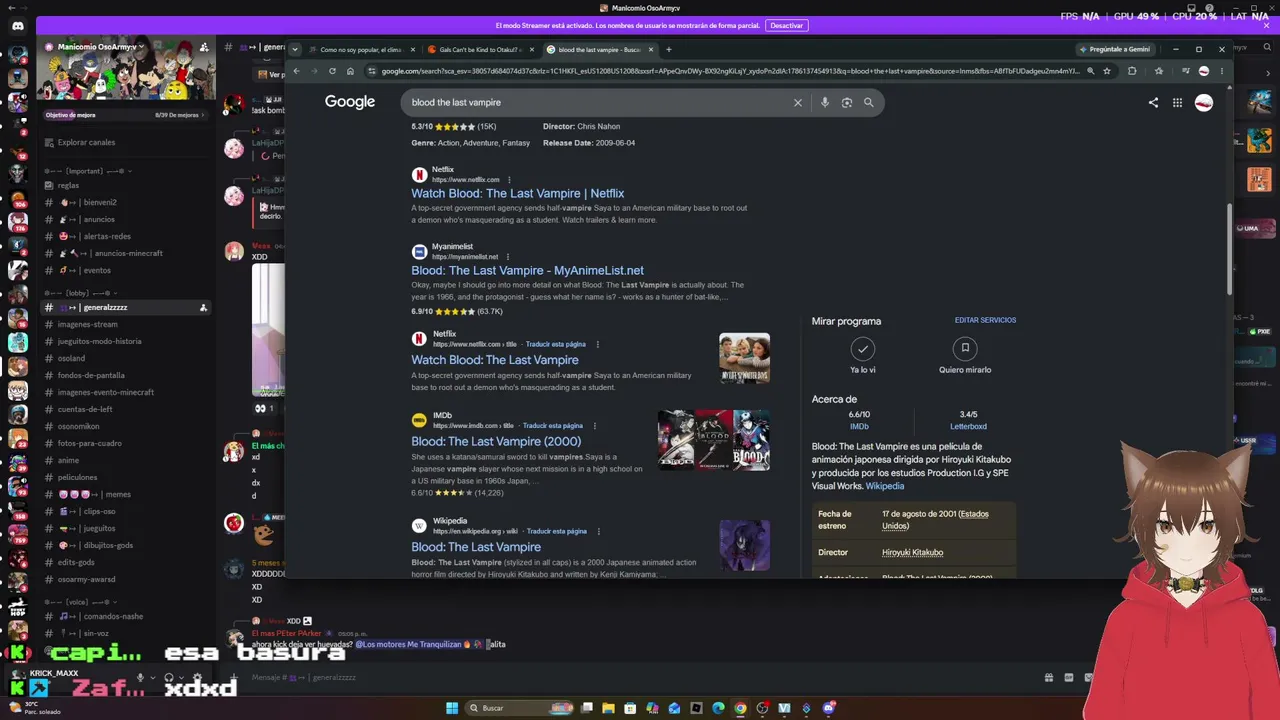The height and width of the screenshot is (720, 1280).
Task: Go back in Chrome
Action: pos(296,71)
